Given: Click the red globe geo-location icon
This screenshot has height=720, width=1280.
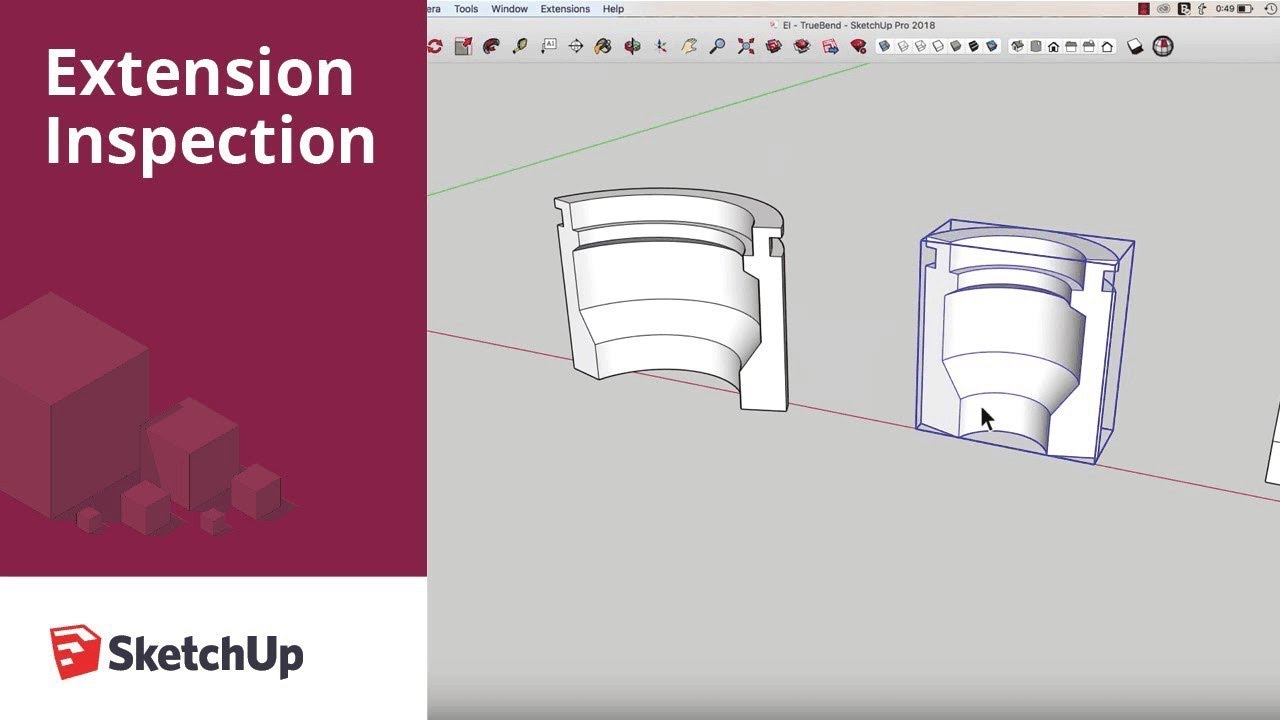Looking at the screenshot, I should coord(1162,46).
